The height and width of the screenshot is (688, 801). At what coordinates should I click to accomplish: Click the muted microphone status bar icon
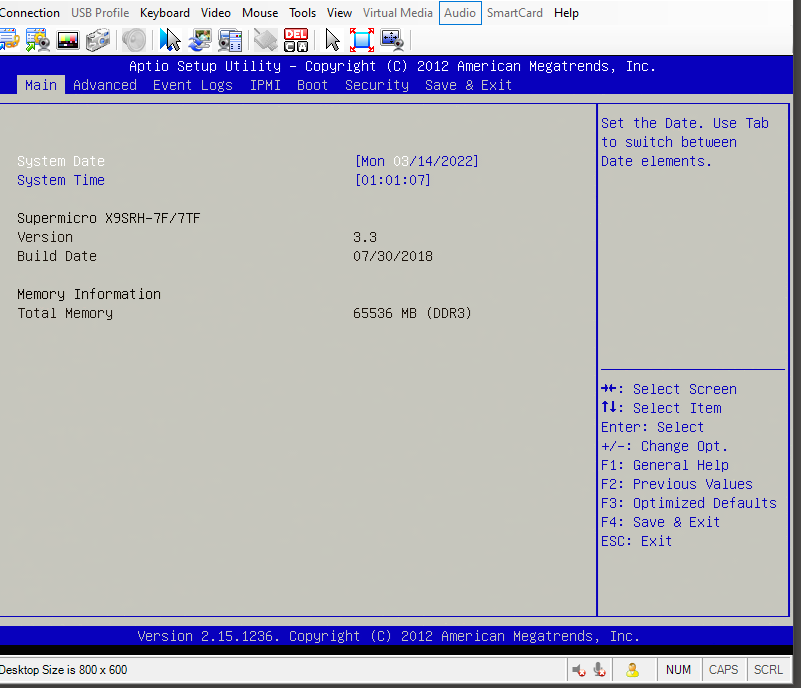600,670
